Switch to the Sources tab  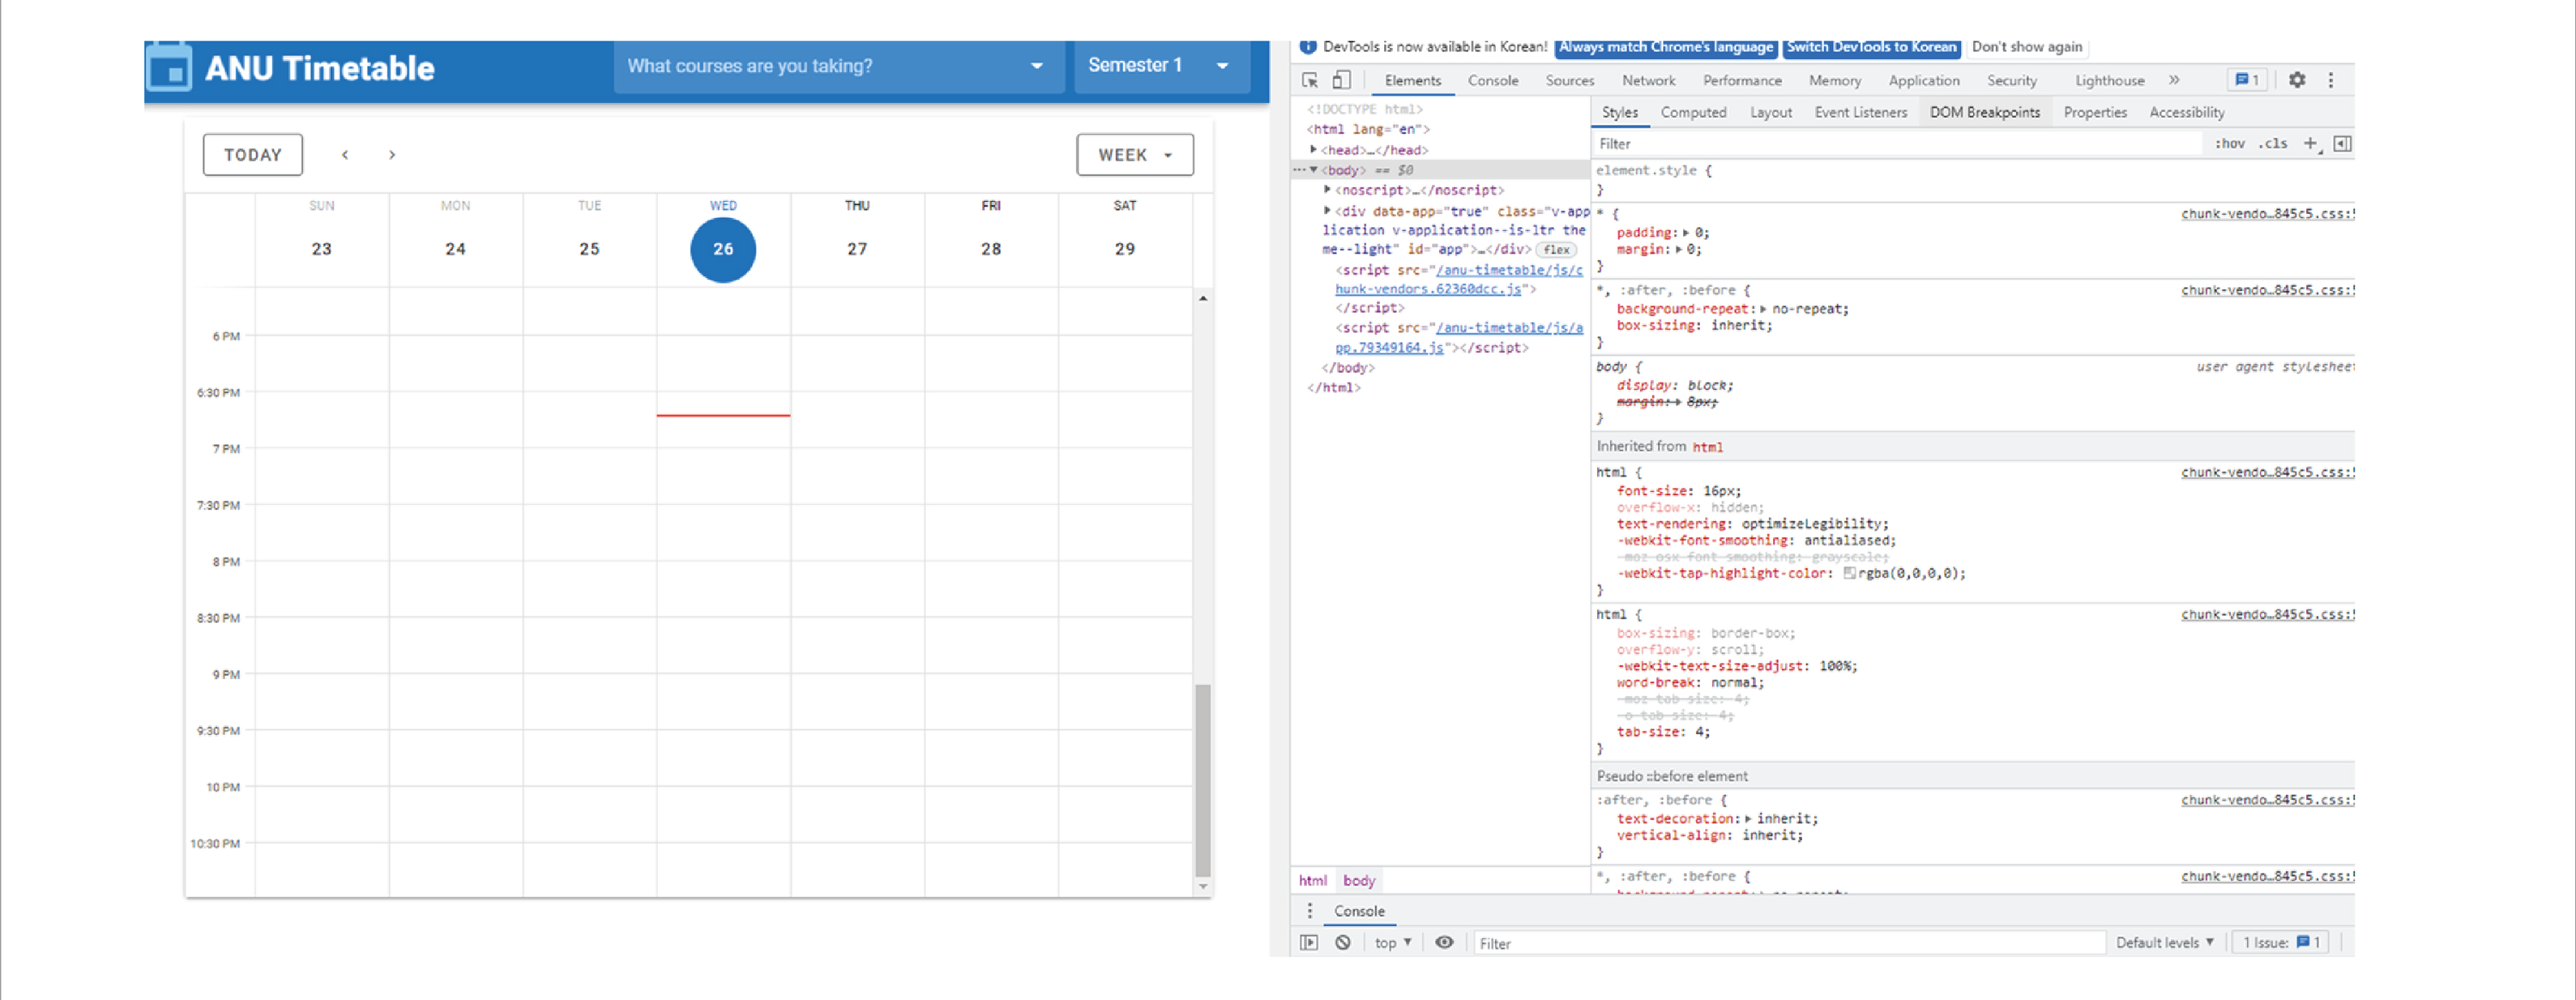tap(1569, 80)
